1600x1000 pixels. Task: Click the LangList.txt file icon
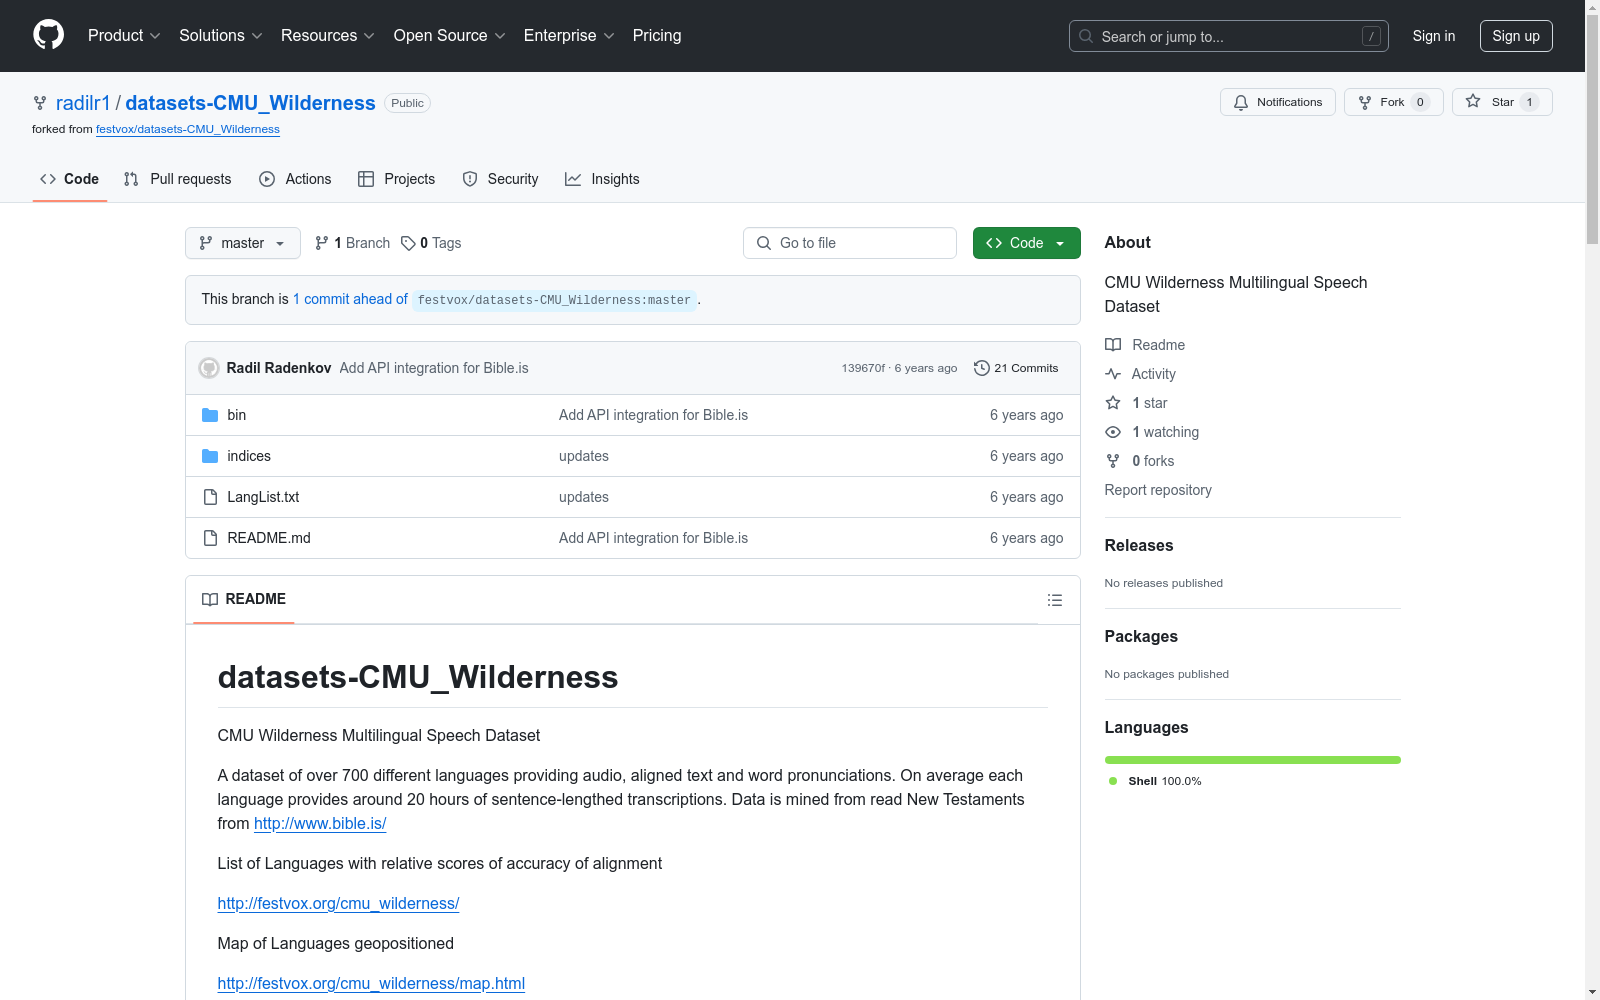tap(210, 497)
